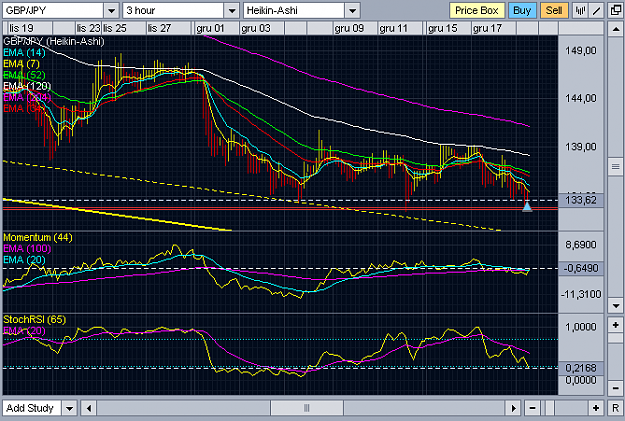This screenshot has width=625, height=421.
Task: Select the trend line drawing tool
Action: click(596, 11)
